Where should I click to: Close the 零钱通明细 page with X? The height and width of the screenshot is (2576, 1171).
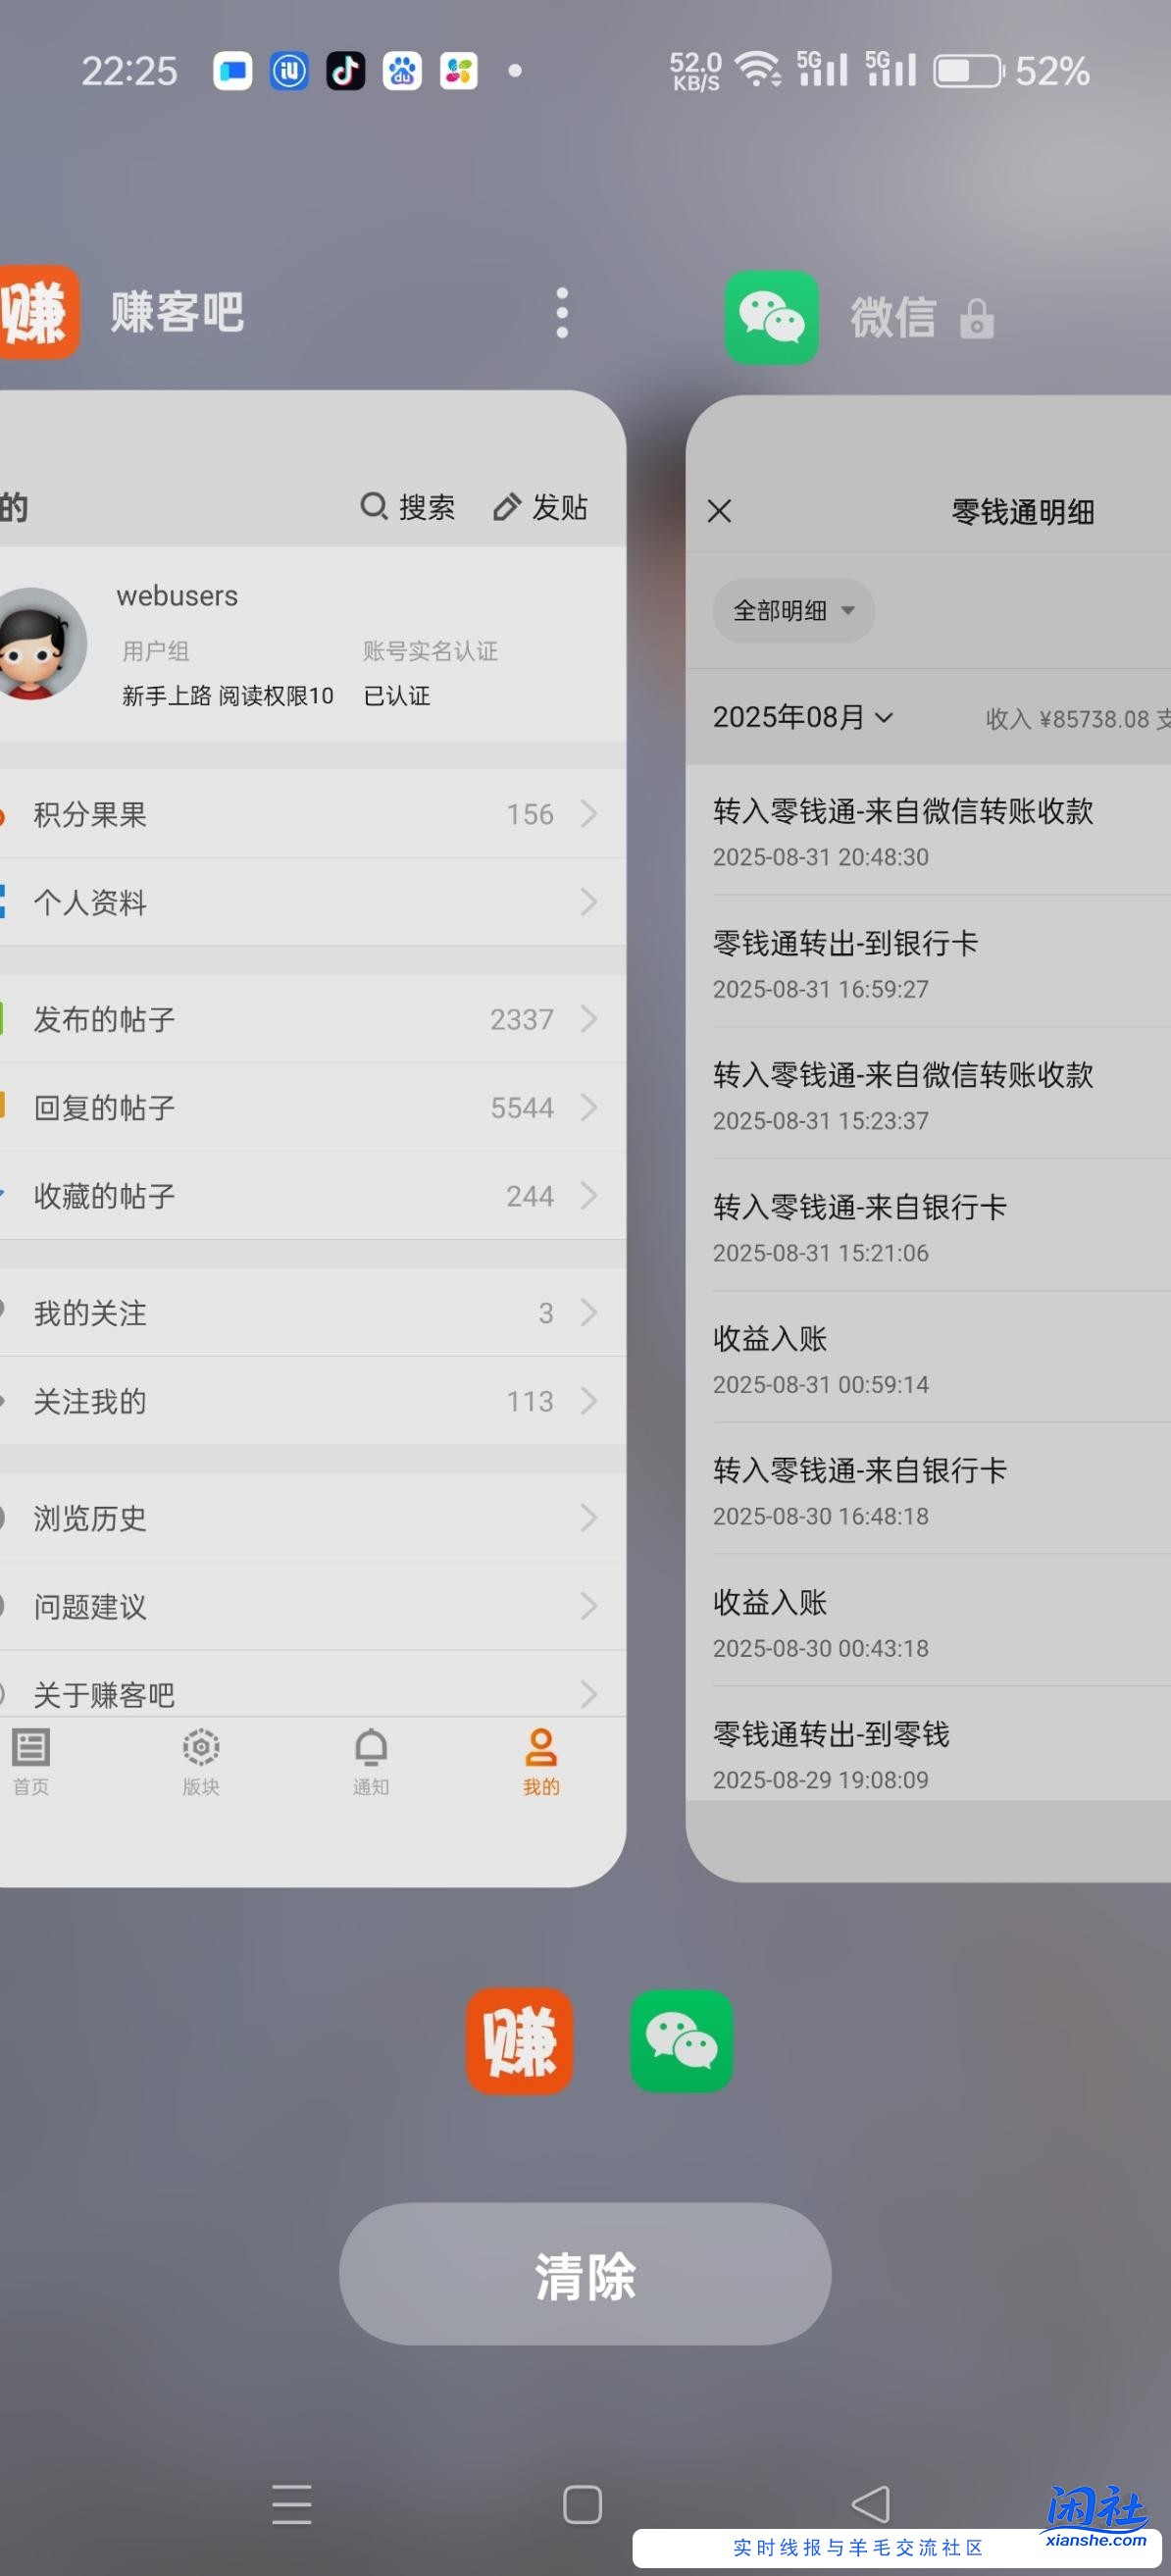coord(719,511)
